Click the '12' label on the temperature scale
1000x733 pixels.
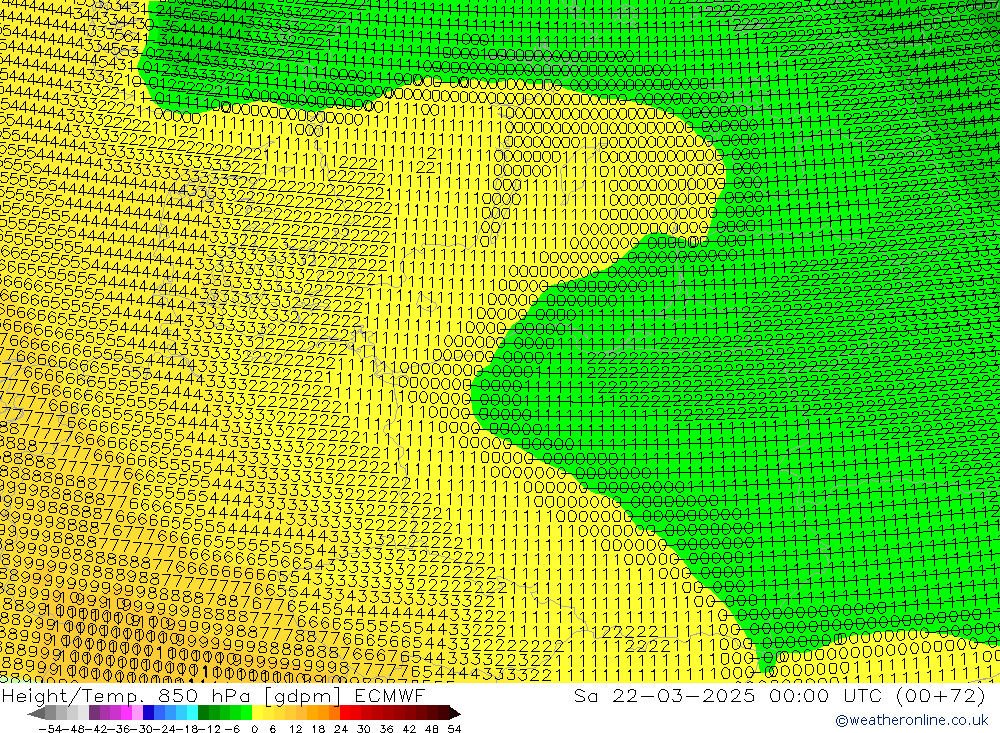click(x=295, y=729)
